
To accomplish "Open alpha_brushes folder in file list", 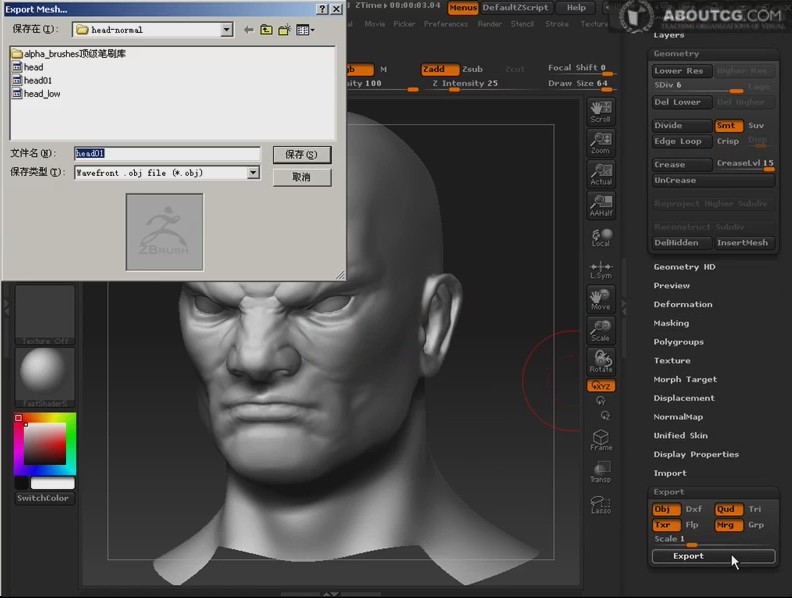I will [69, 54].
